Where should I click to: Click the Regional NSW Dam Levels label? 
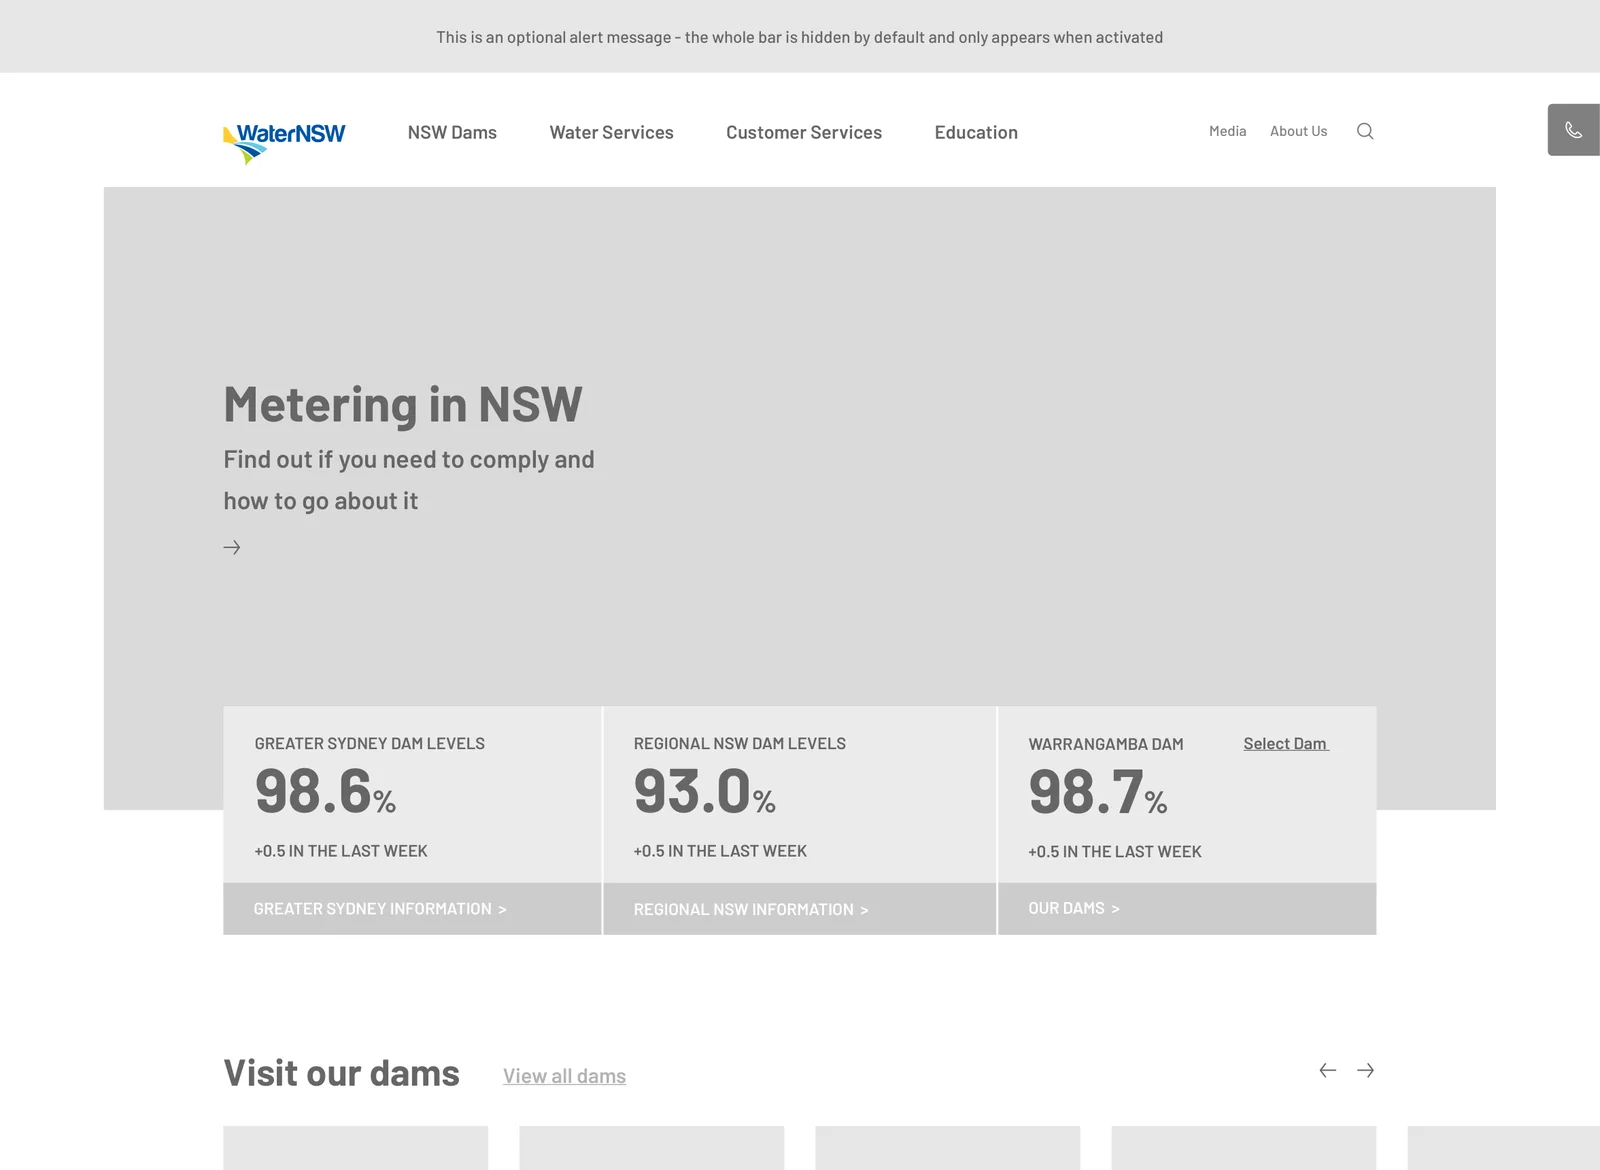(740, 743)
